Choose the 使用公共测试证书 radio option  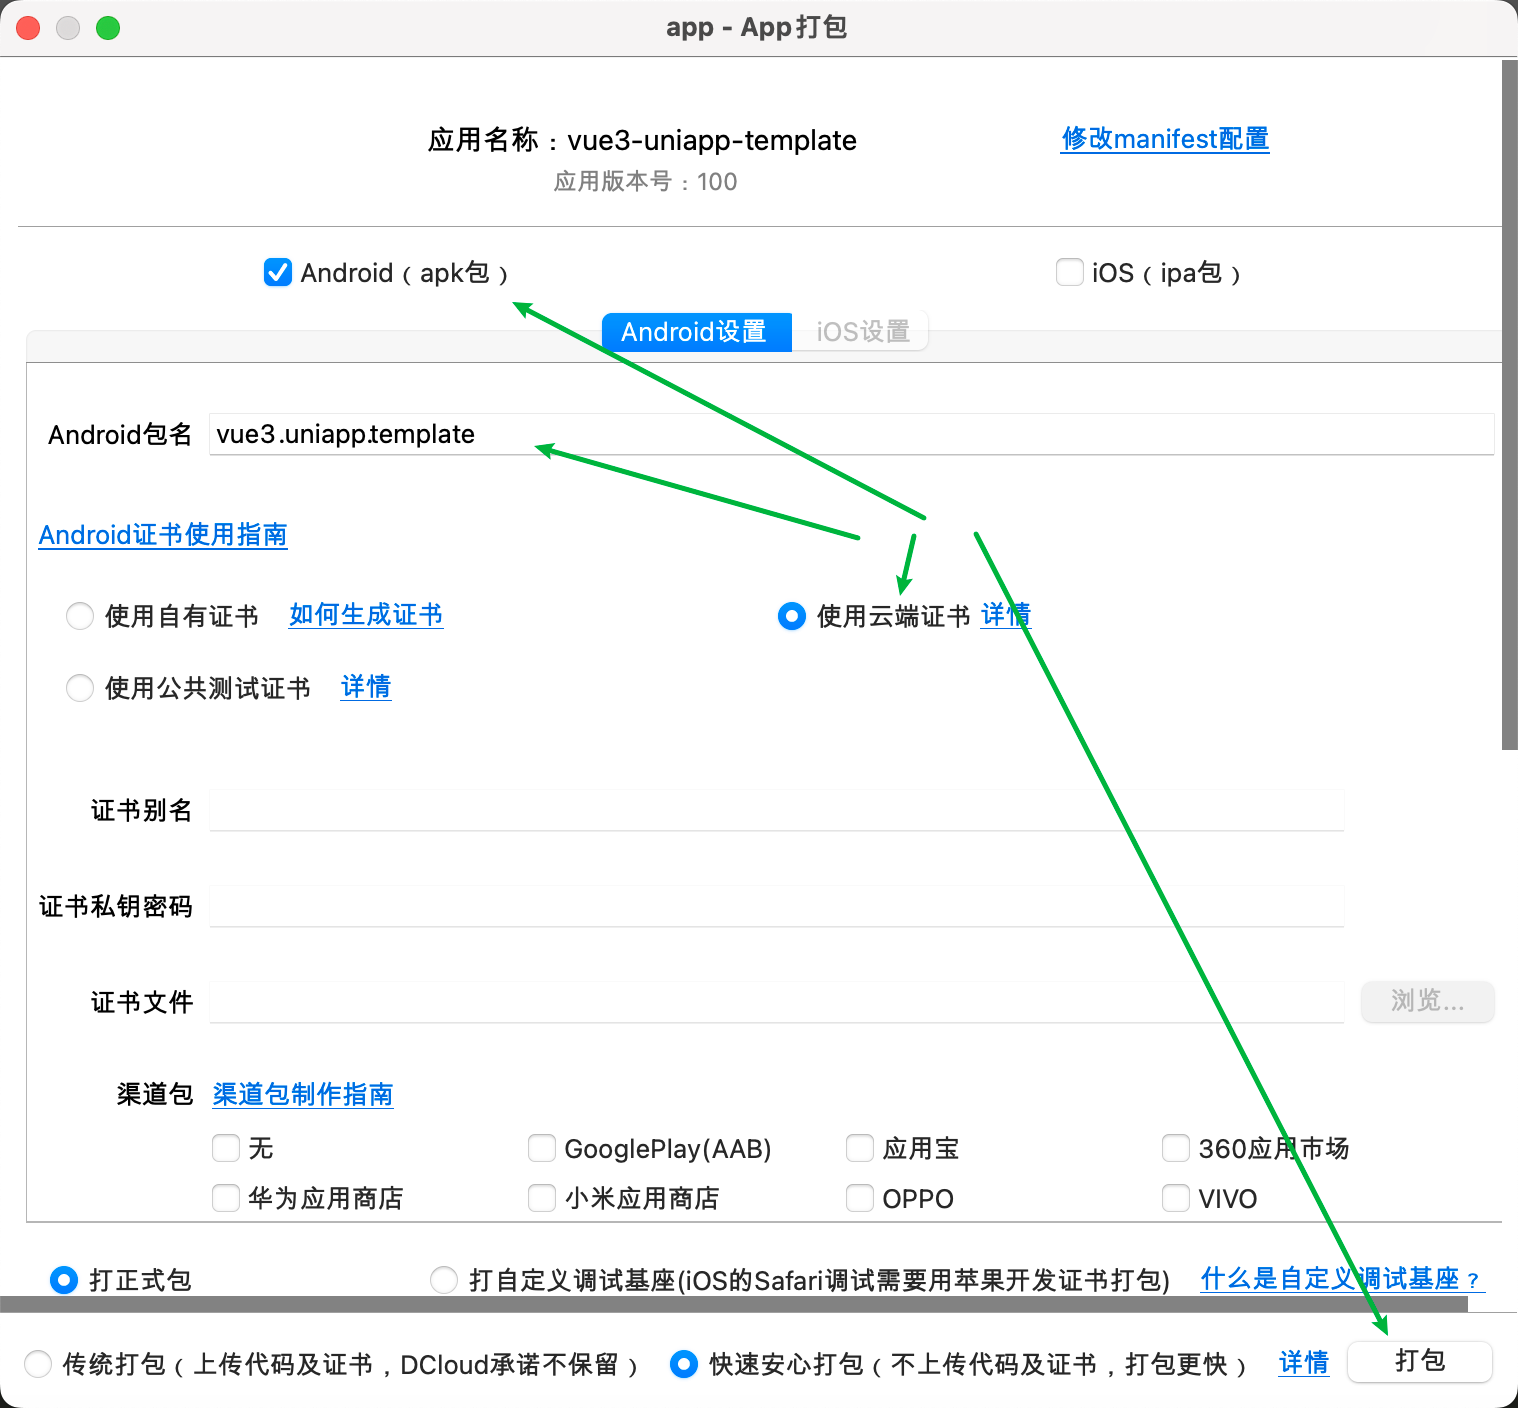click(x=80, y=688)
